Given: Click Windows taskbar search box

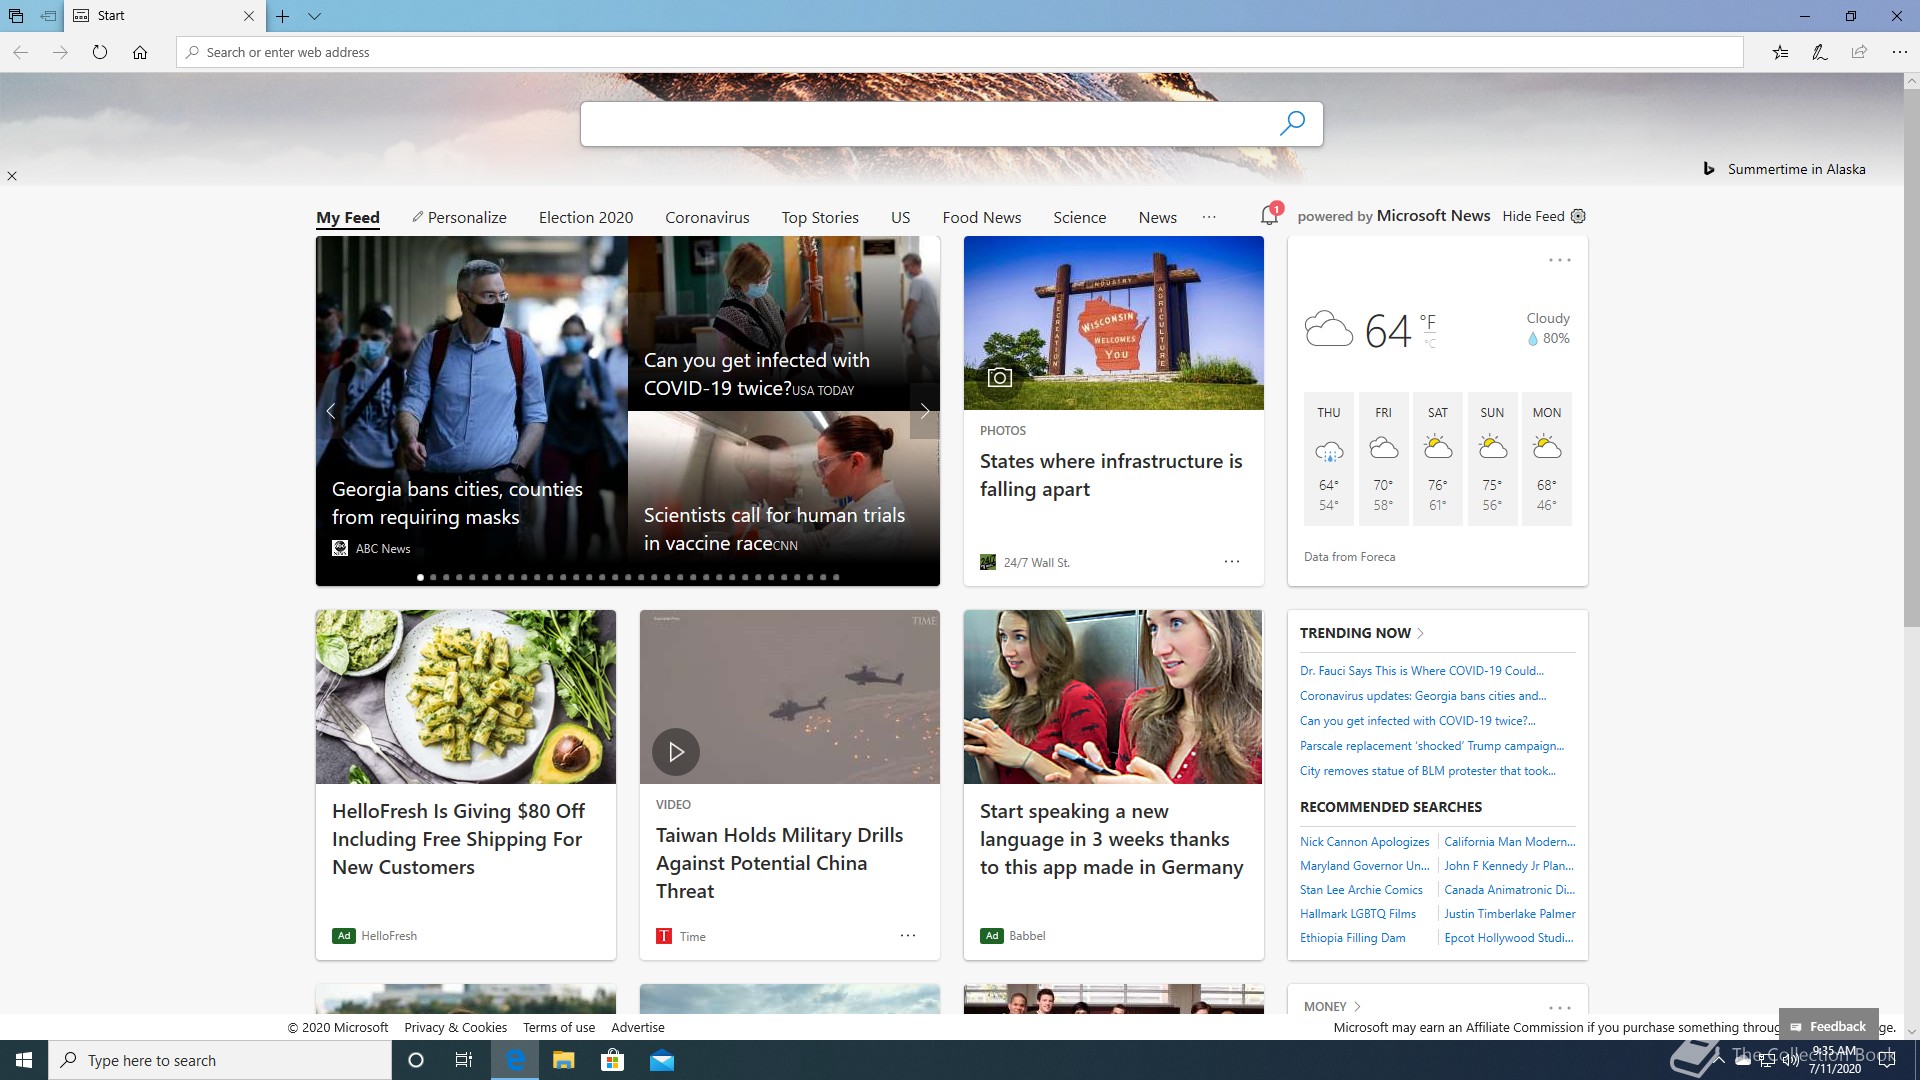Looking at the screenshot, I should tap(220, 1060).
